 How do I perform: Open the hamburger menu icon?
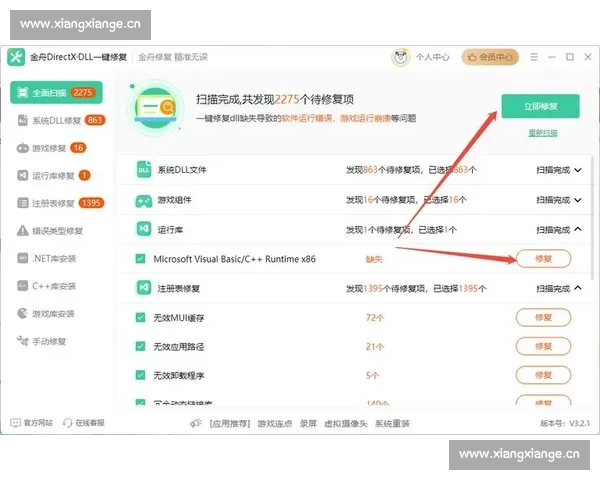tap(534, 57)
